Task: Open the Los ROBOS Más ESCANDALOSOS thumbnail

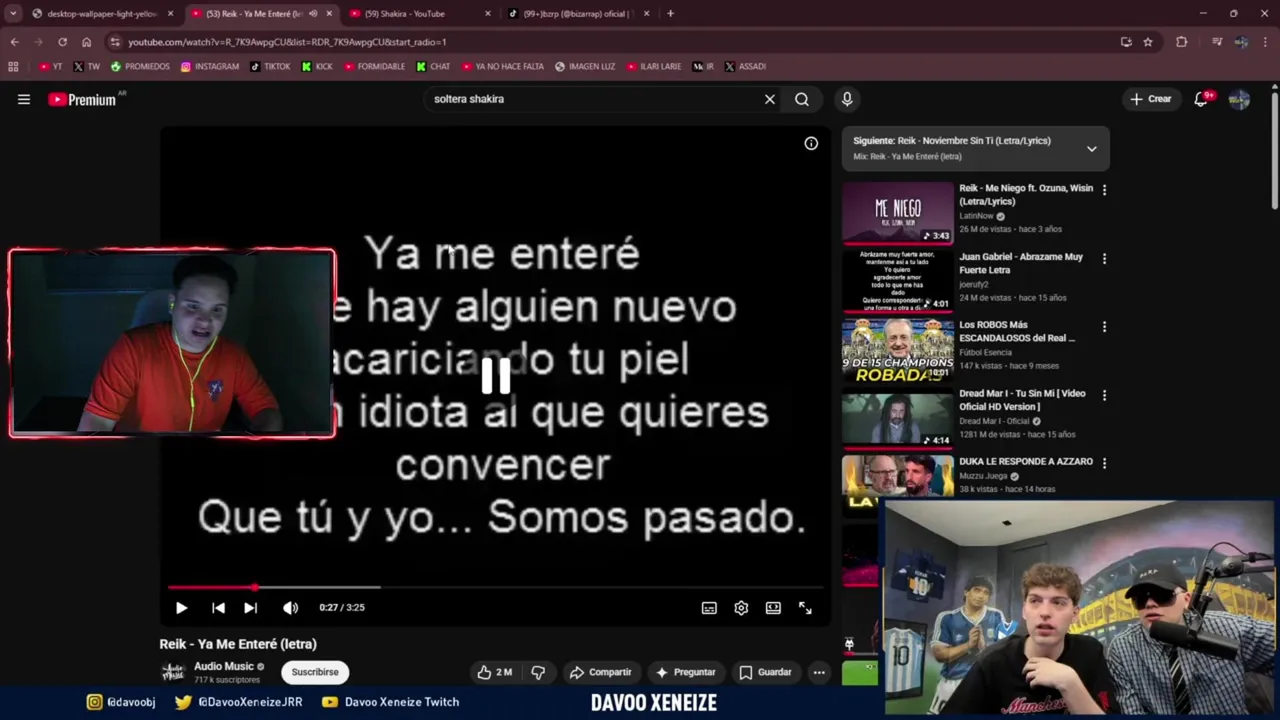Action: click(x=898, y=350)
